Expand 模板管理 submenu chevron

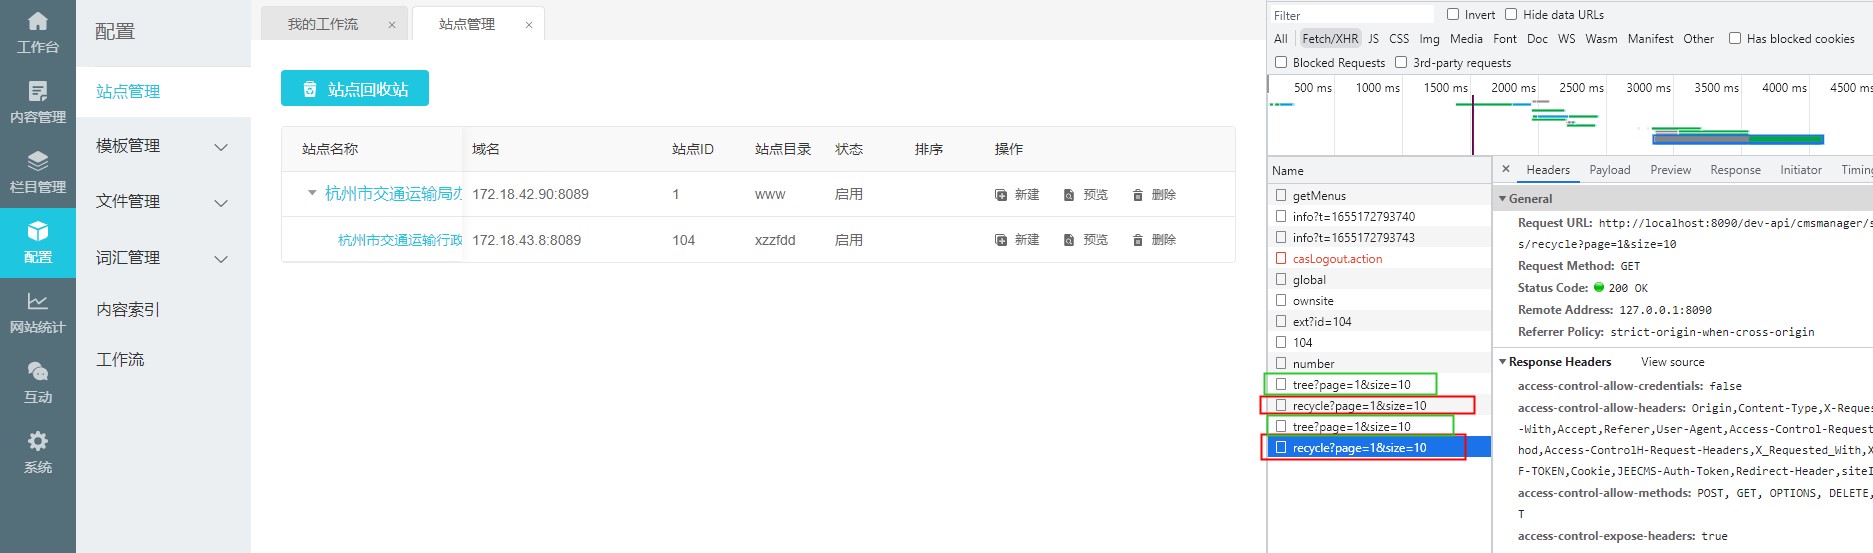[x=221, y=147]
